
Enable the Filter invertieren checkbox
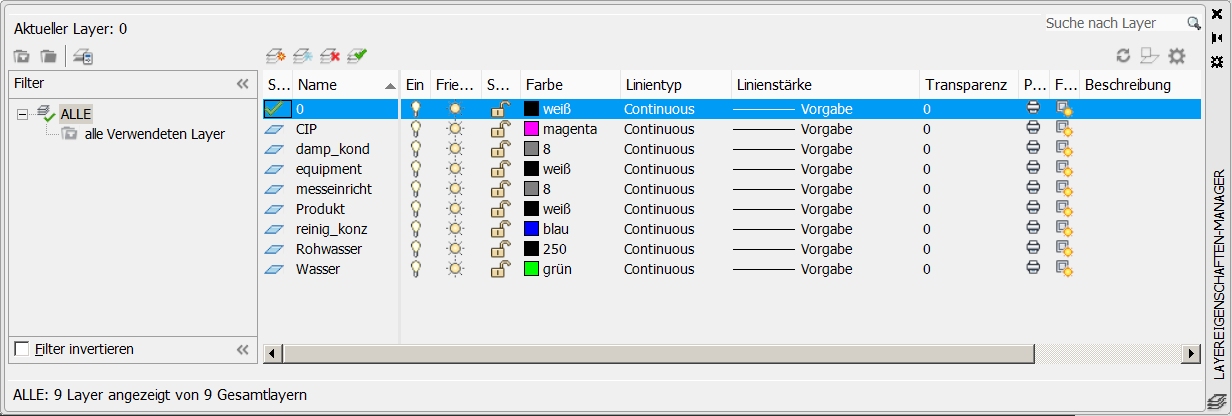click(x=22, y=349)
